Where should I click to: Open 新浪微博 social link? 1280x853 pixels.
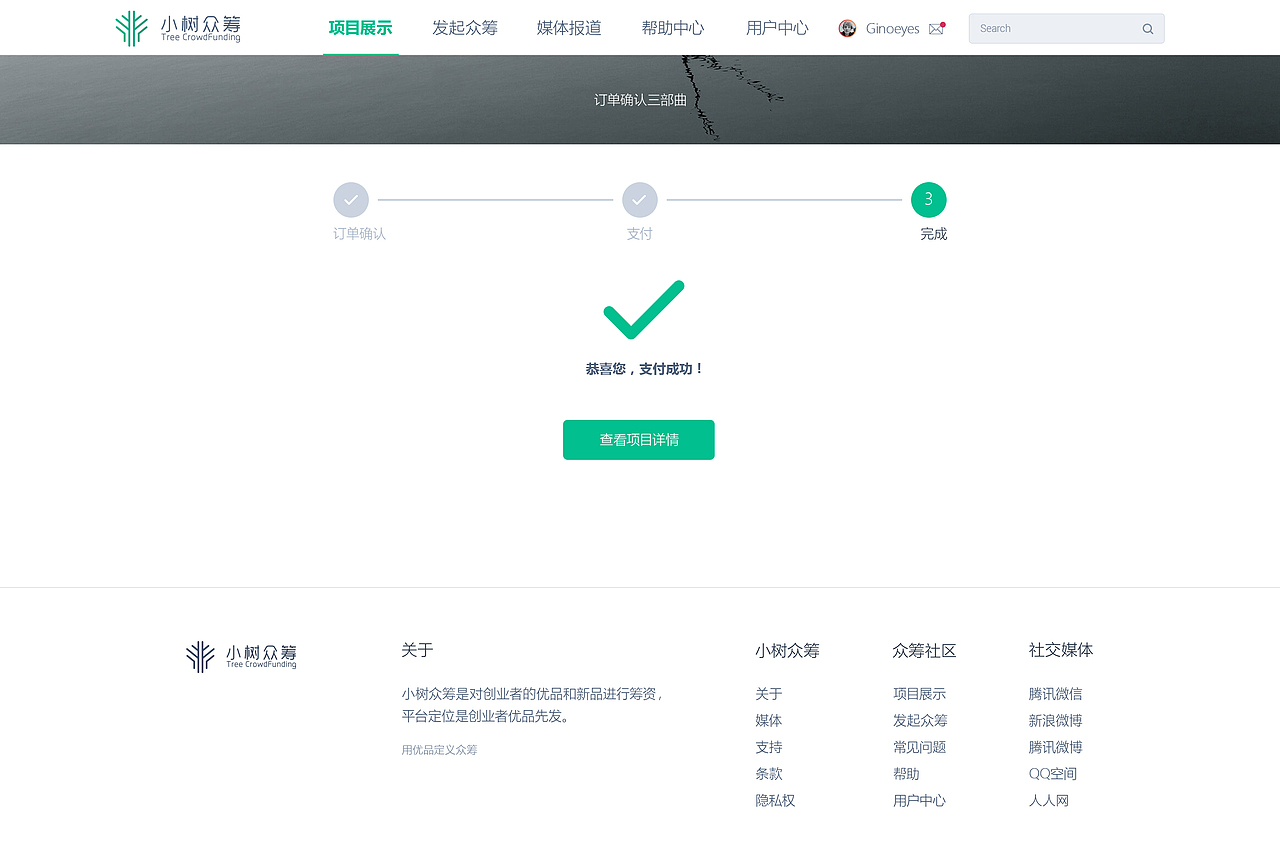pos(1055,721)
